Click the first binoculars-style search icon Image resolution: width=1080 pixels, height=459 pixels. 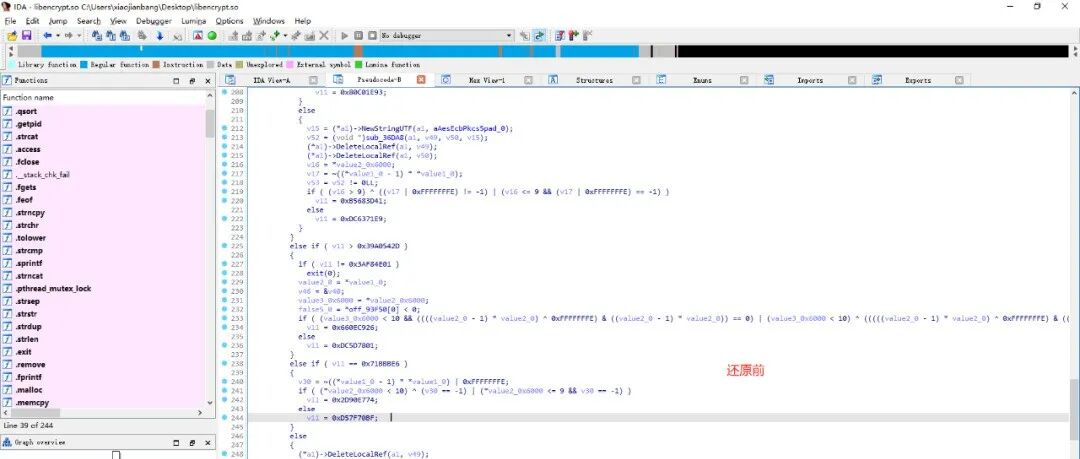click(96, 35)
